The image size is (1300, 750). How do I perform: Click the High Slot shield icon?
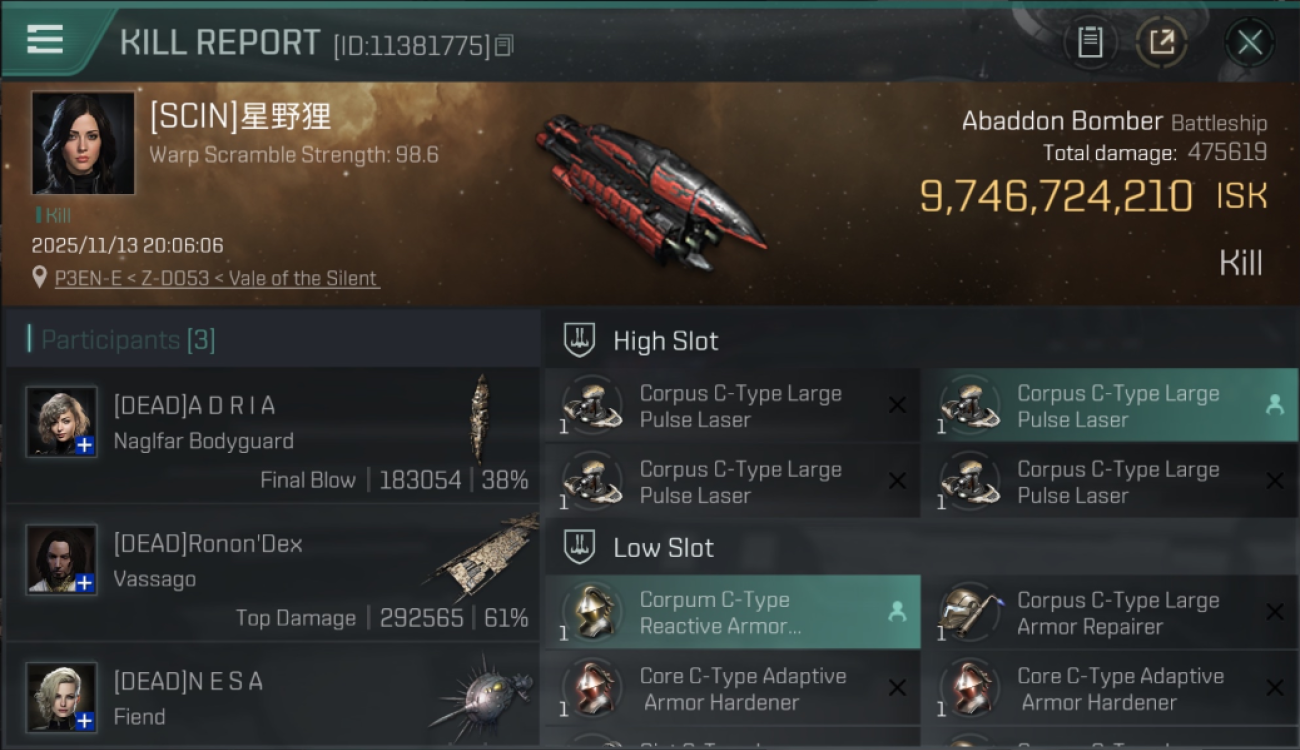coord(580,340)
